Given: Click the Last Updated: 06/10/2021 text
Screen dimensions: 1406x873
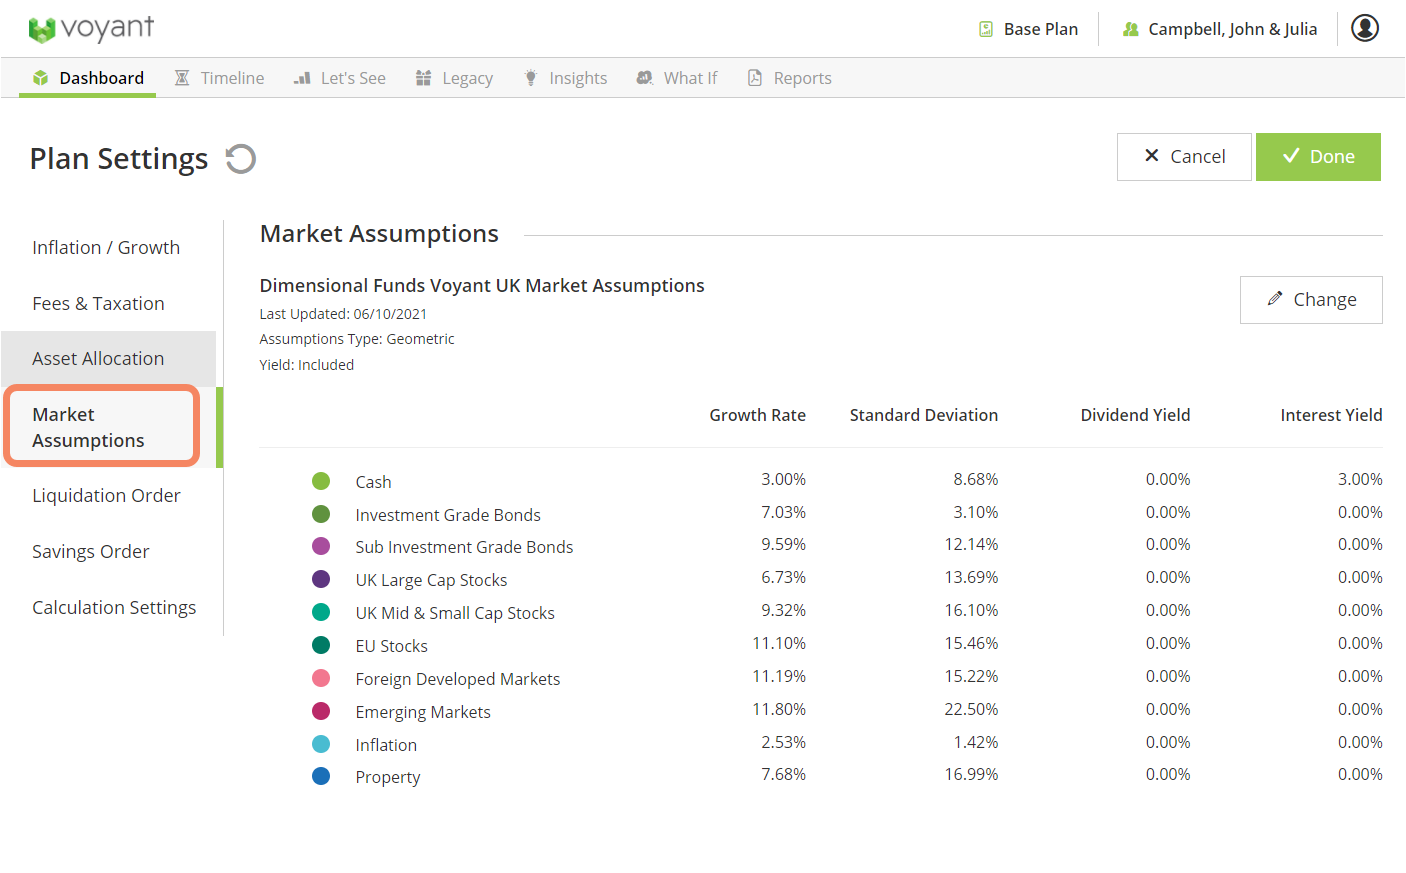Looking at the screenshot, I should pyautogui.click(x=343, y=314).
